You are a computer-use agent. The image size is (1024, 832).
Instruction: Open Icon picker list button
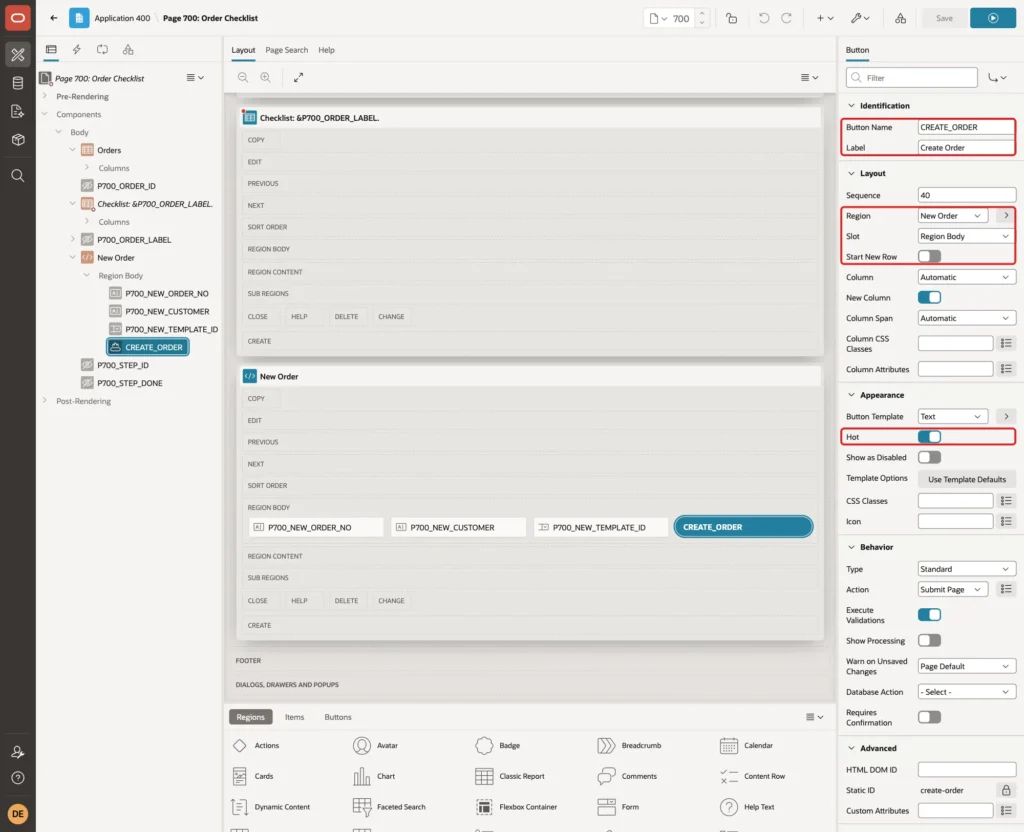point(1006,521)
